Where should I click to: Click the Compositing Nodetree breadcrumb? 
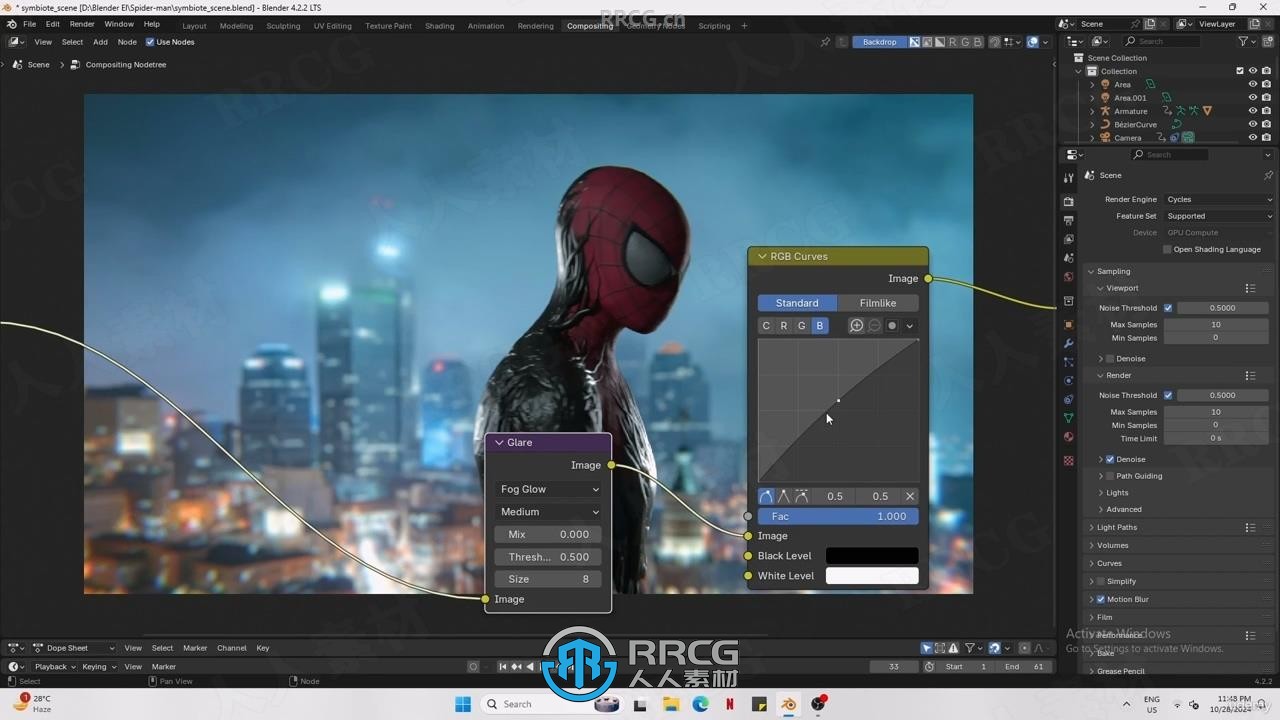[x=125, y=64]
